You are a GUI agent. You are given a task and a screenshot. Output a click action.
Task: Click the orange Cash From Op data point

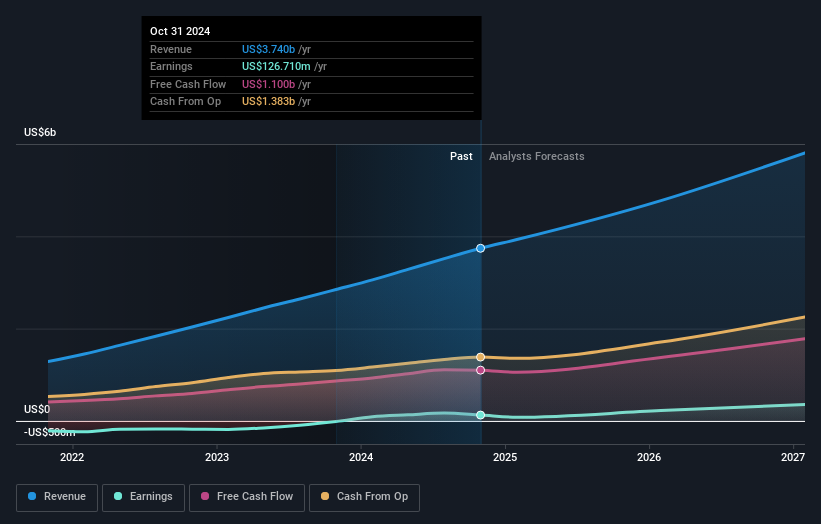480,357
